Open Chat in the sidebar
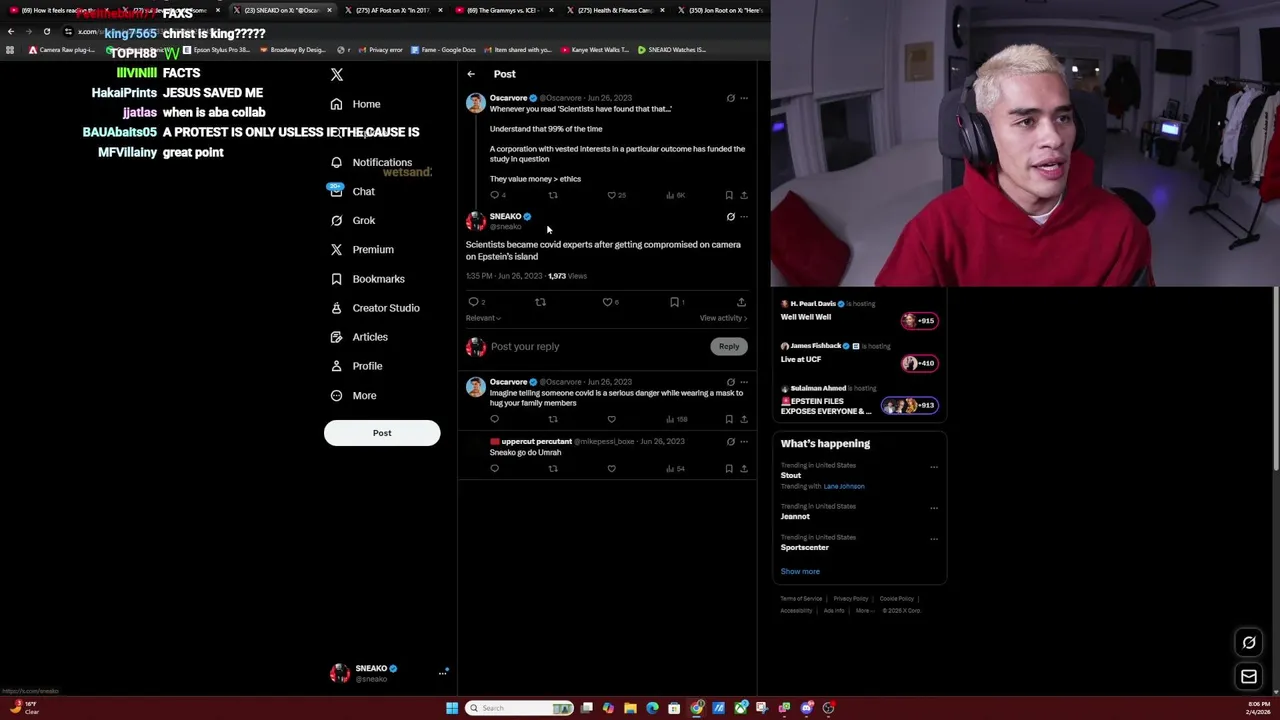Viewport: 1280px width, 720px height. pyautogui.click(x=352, y=191)
